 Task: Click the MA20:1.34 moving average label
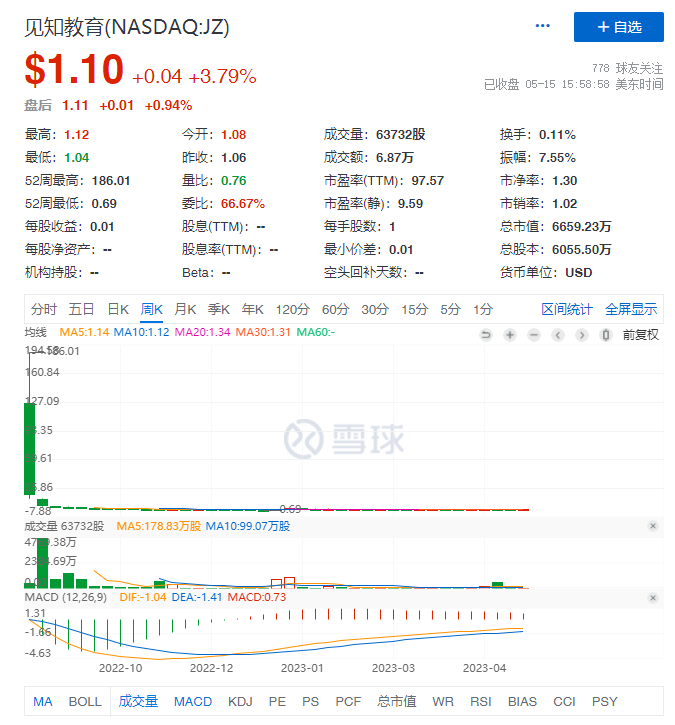tap(202, 332)
